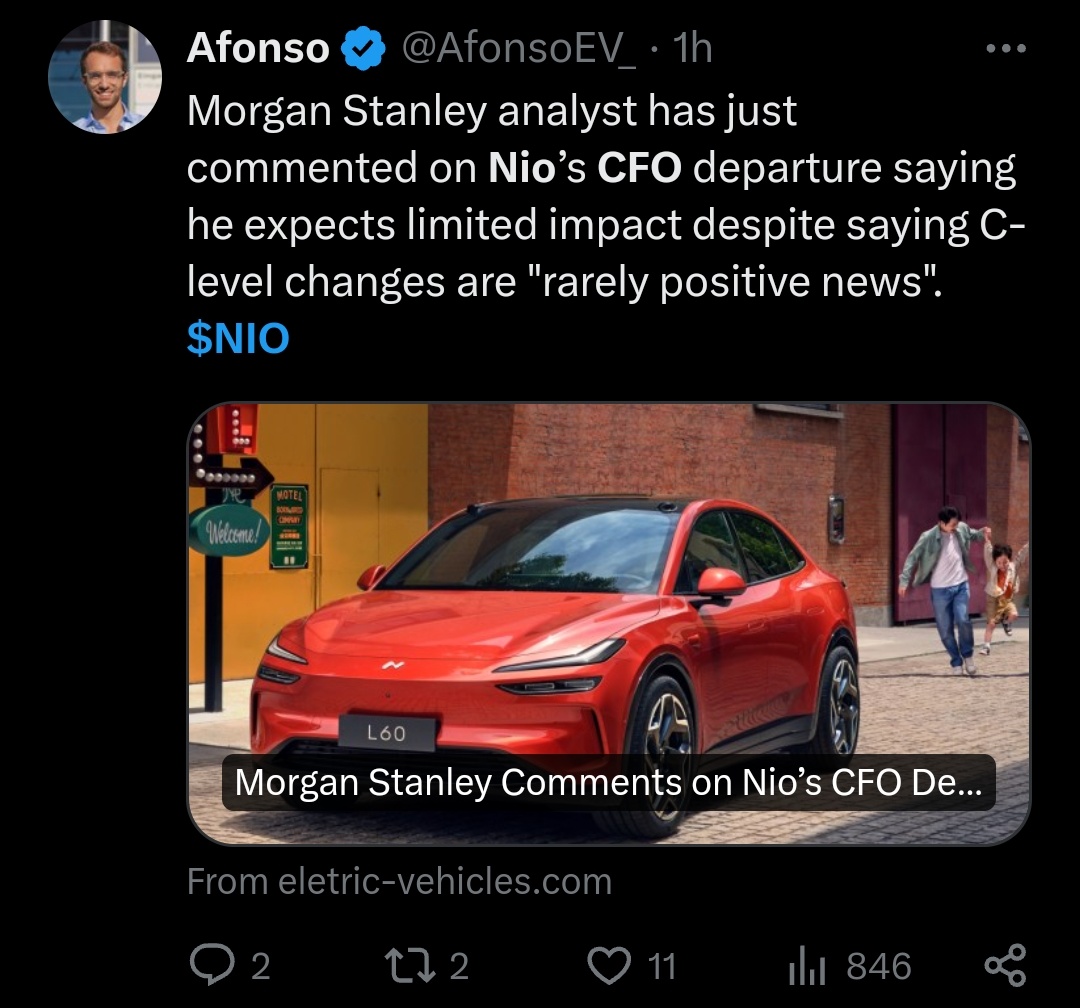Click the reply speech bubble icon

(211, 965)
